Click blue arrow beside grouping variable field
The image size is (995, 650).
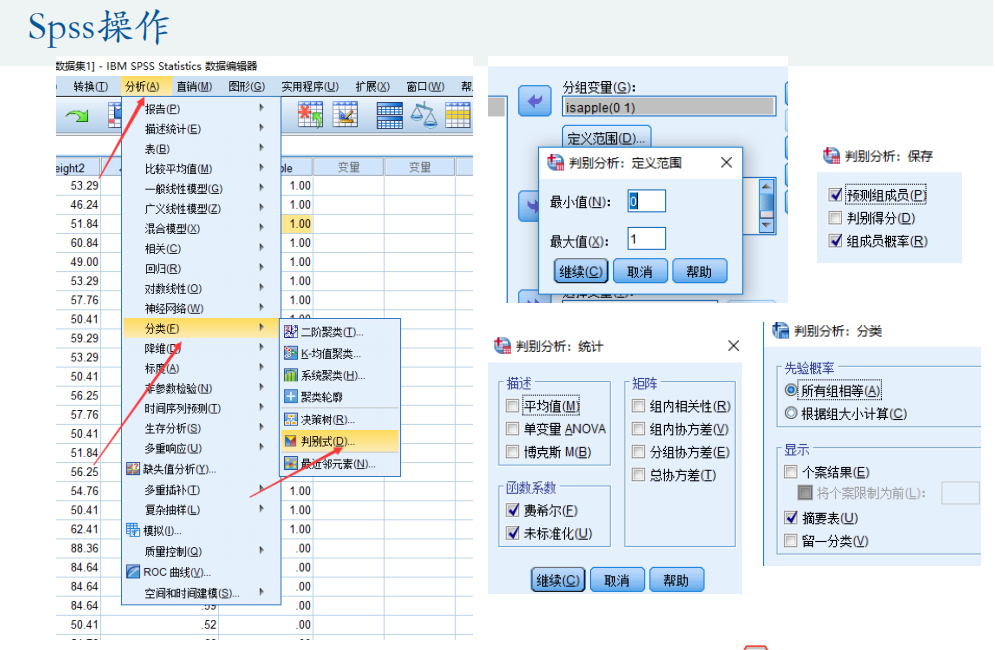click(535, 101)
